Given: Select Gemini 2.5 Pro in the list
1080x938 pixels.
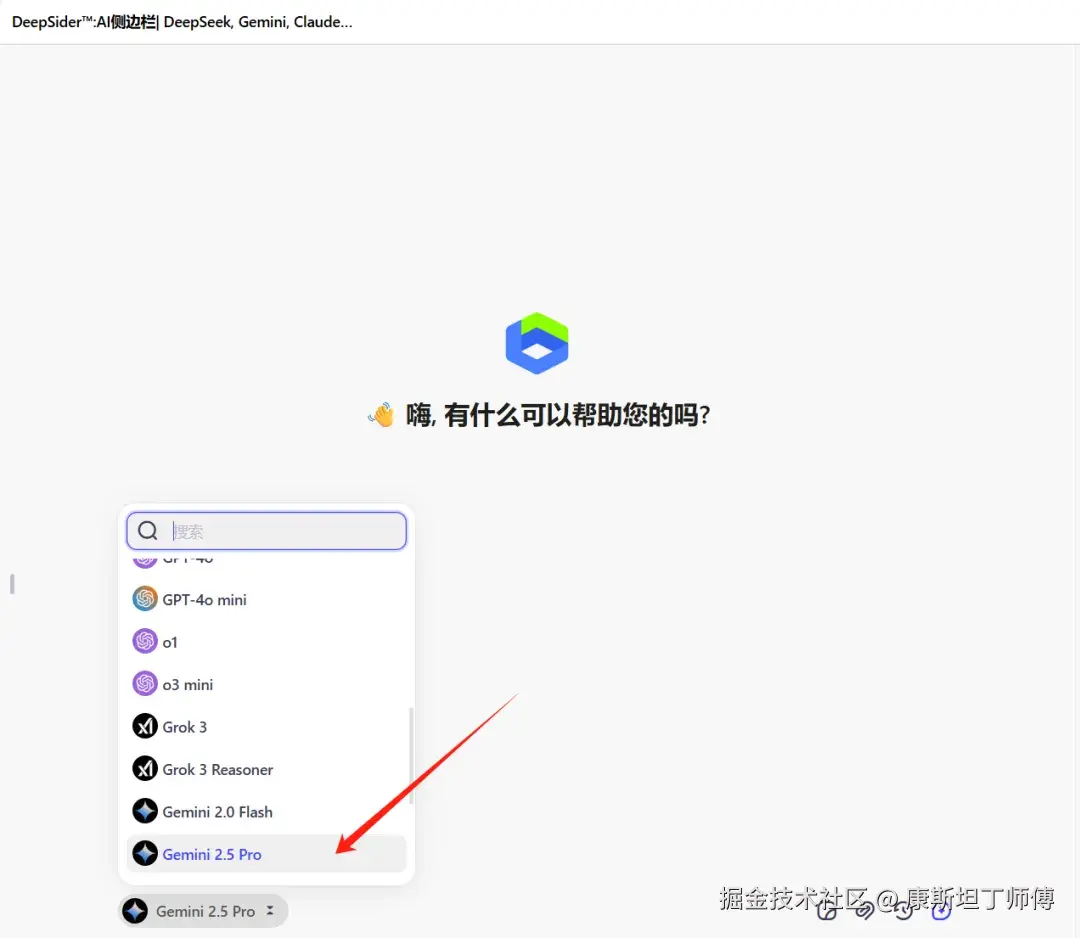Looking at the screenshot, I should pos(267,854).
